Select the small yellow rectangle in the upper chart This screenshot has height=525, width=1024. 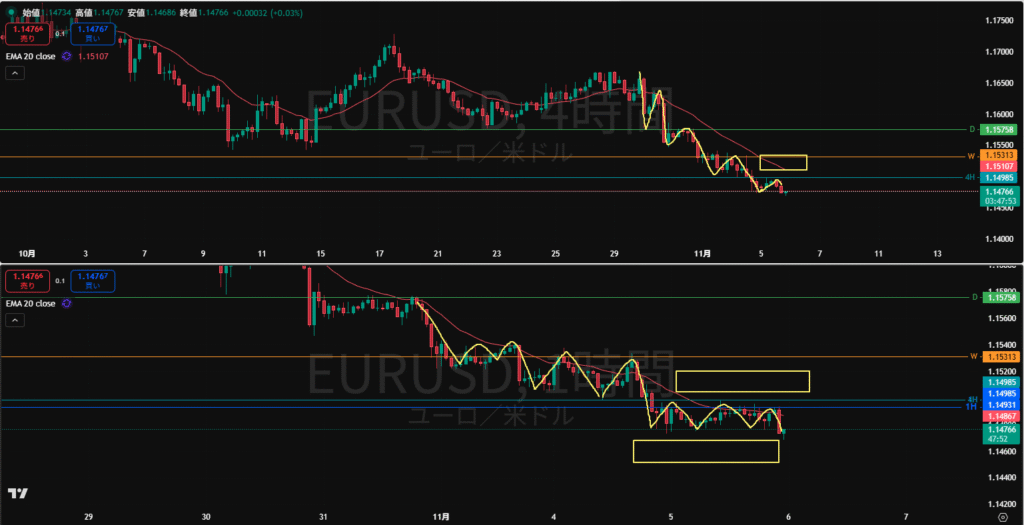coord(783,162)
